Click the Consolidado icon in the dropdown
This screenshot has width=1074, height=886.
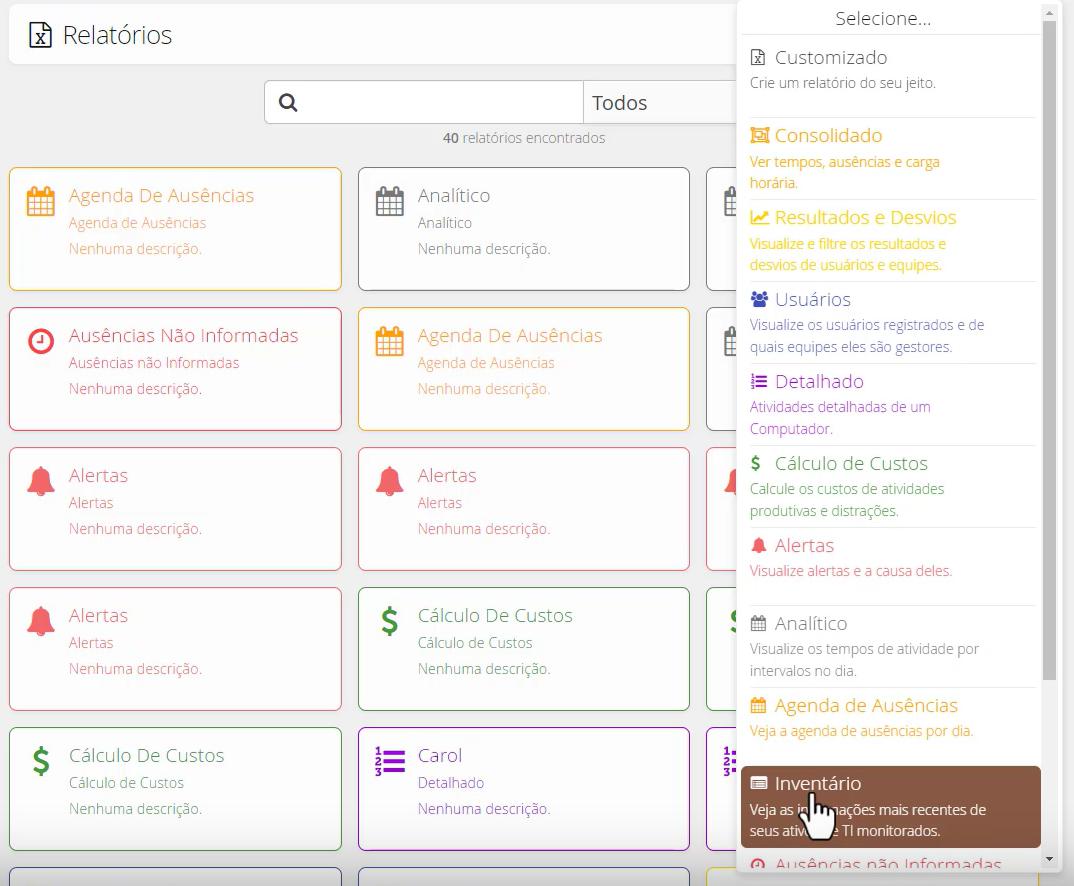point(759,136)
